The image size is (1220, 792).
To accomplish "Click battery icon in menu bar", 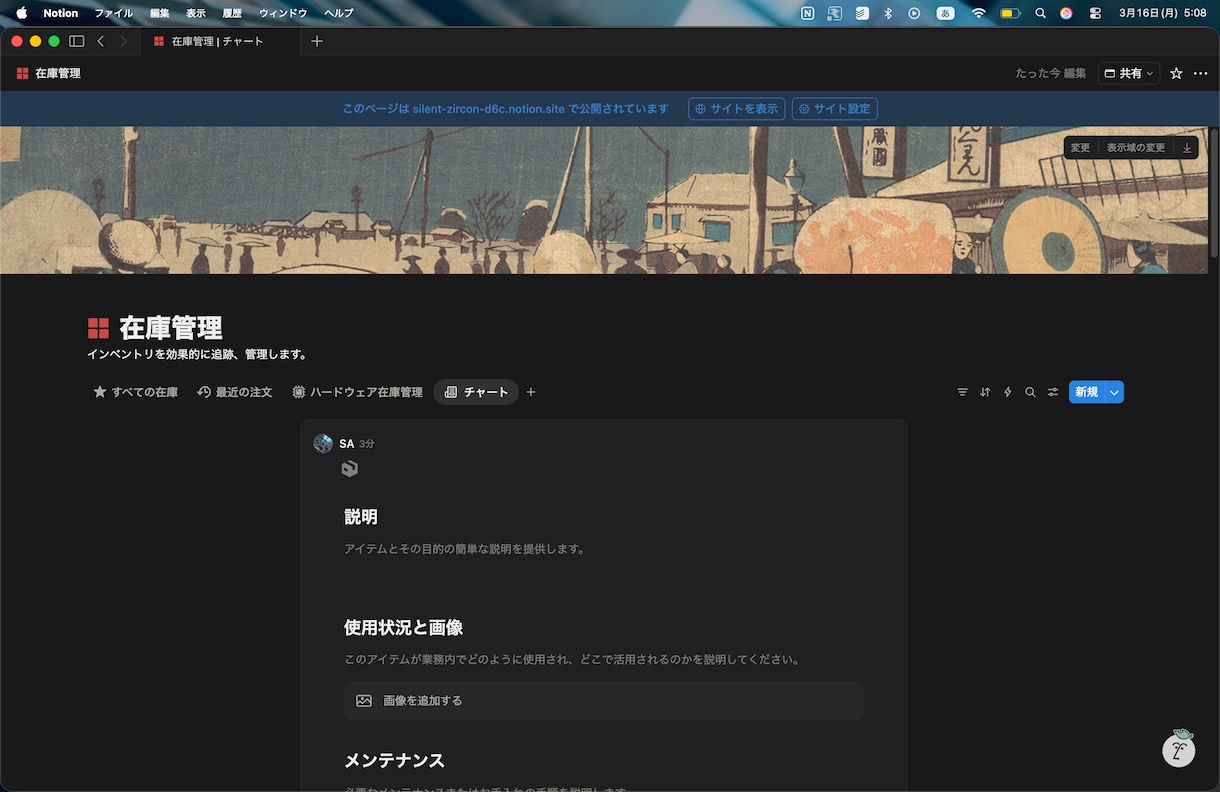I will tap(1010, 13).
